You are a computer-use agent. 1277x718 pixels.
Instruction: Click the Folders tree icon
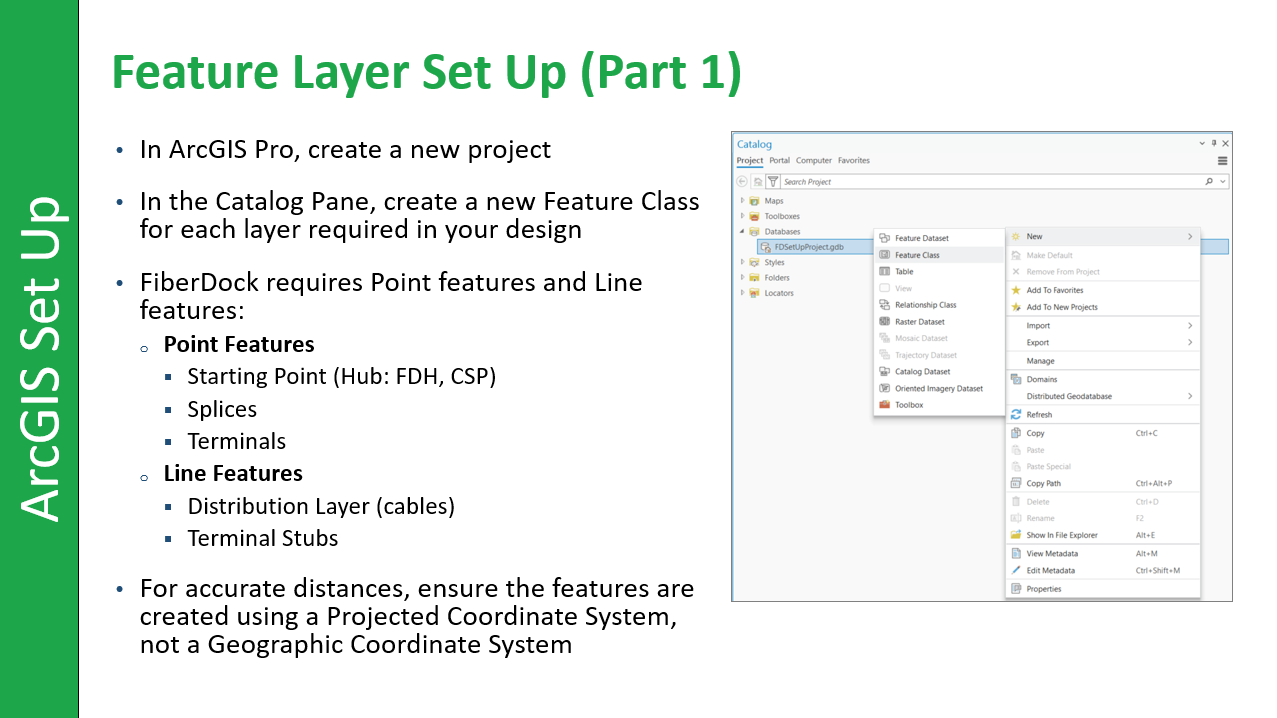pyautogui.click(x=753, y=278)
